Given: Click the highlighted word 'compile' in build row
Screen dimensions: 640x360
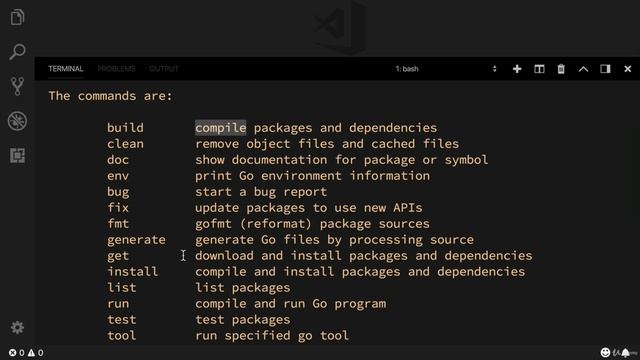Looking at the screenshot, I should (x=220, y=128).
